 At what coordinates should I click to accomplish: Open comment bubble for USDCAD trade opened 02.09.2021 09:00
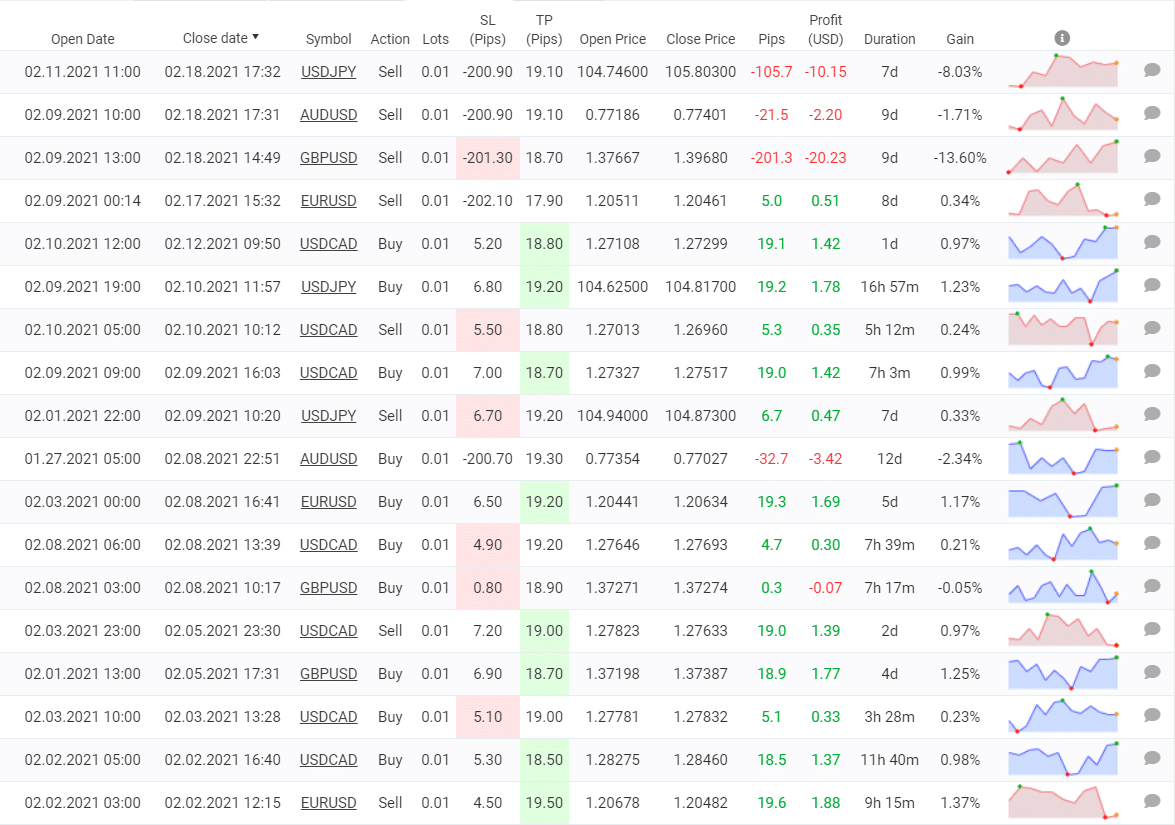tap(1152, 371)
